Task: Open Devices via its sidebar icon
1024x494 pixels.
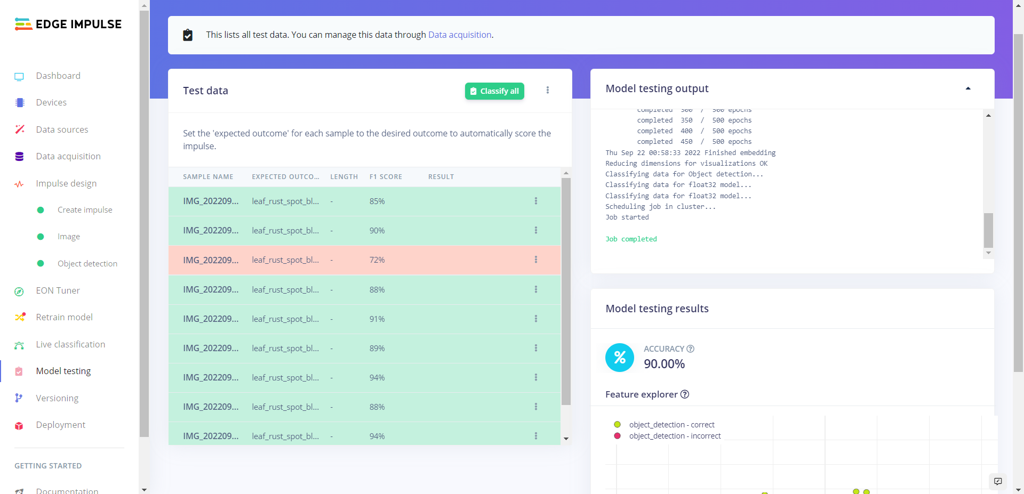Action: coord(19,103)
